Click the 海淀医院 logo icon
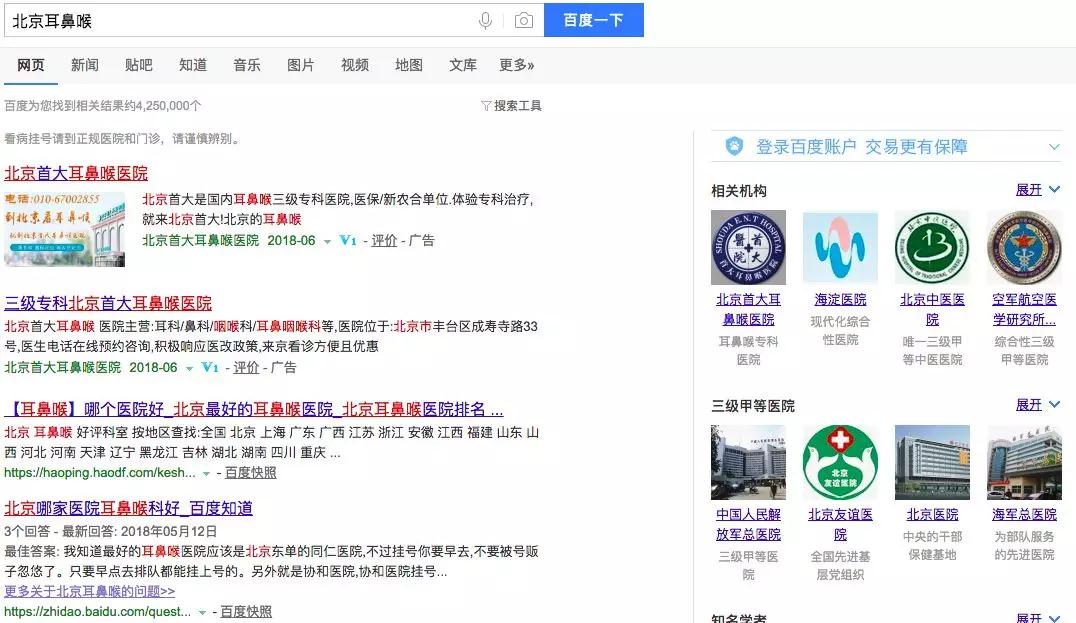1076x623 pixels. tap(841, 248)
